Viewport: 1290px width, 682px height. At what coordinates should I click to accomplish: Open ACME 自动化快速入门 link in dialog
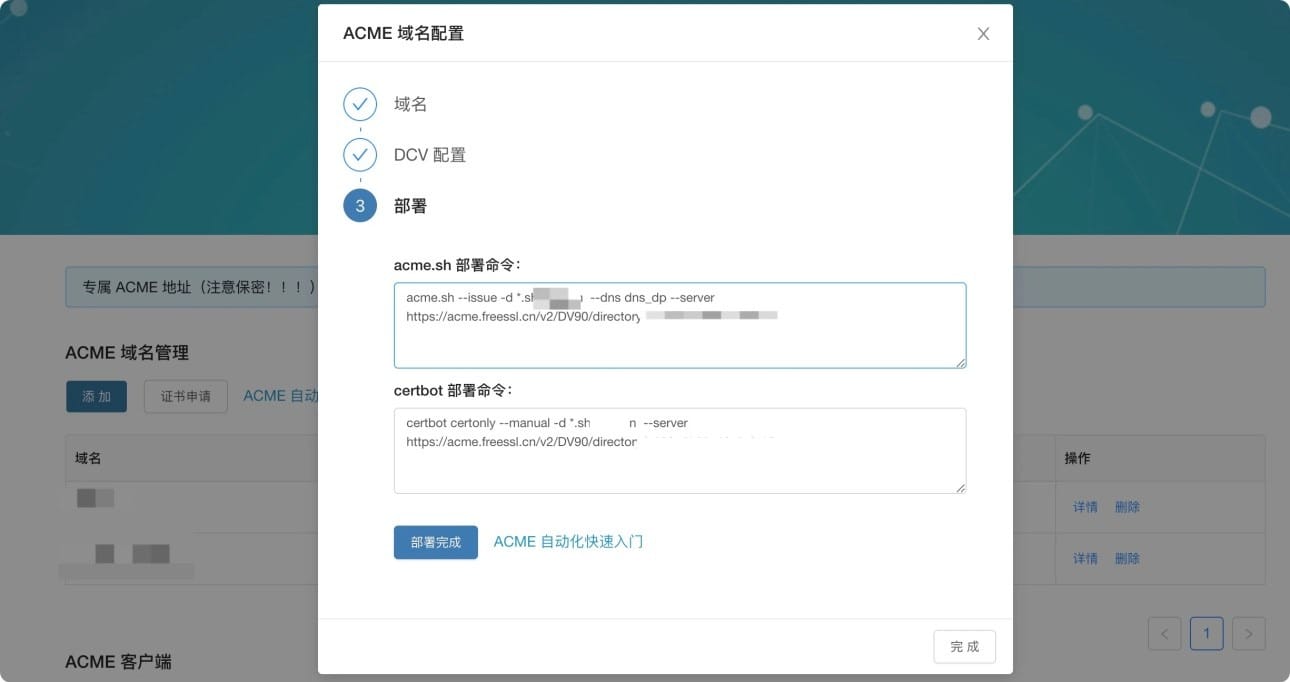click(x=568, y=542)
